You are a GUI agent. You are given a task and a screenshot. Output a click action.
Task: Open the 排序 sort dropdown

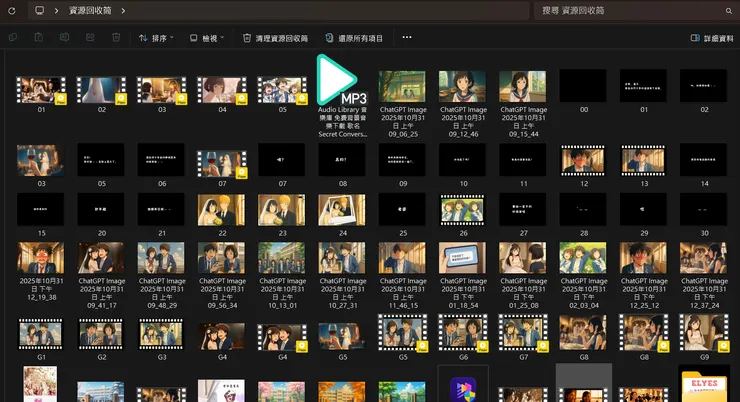tap(156, 38)
